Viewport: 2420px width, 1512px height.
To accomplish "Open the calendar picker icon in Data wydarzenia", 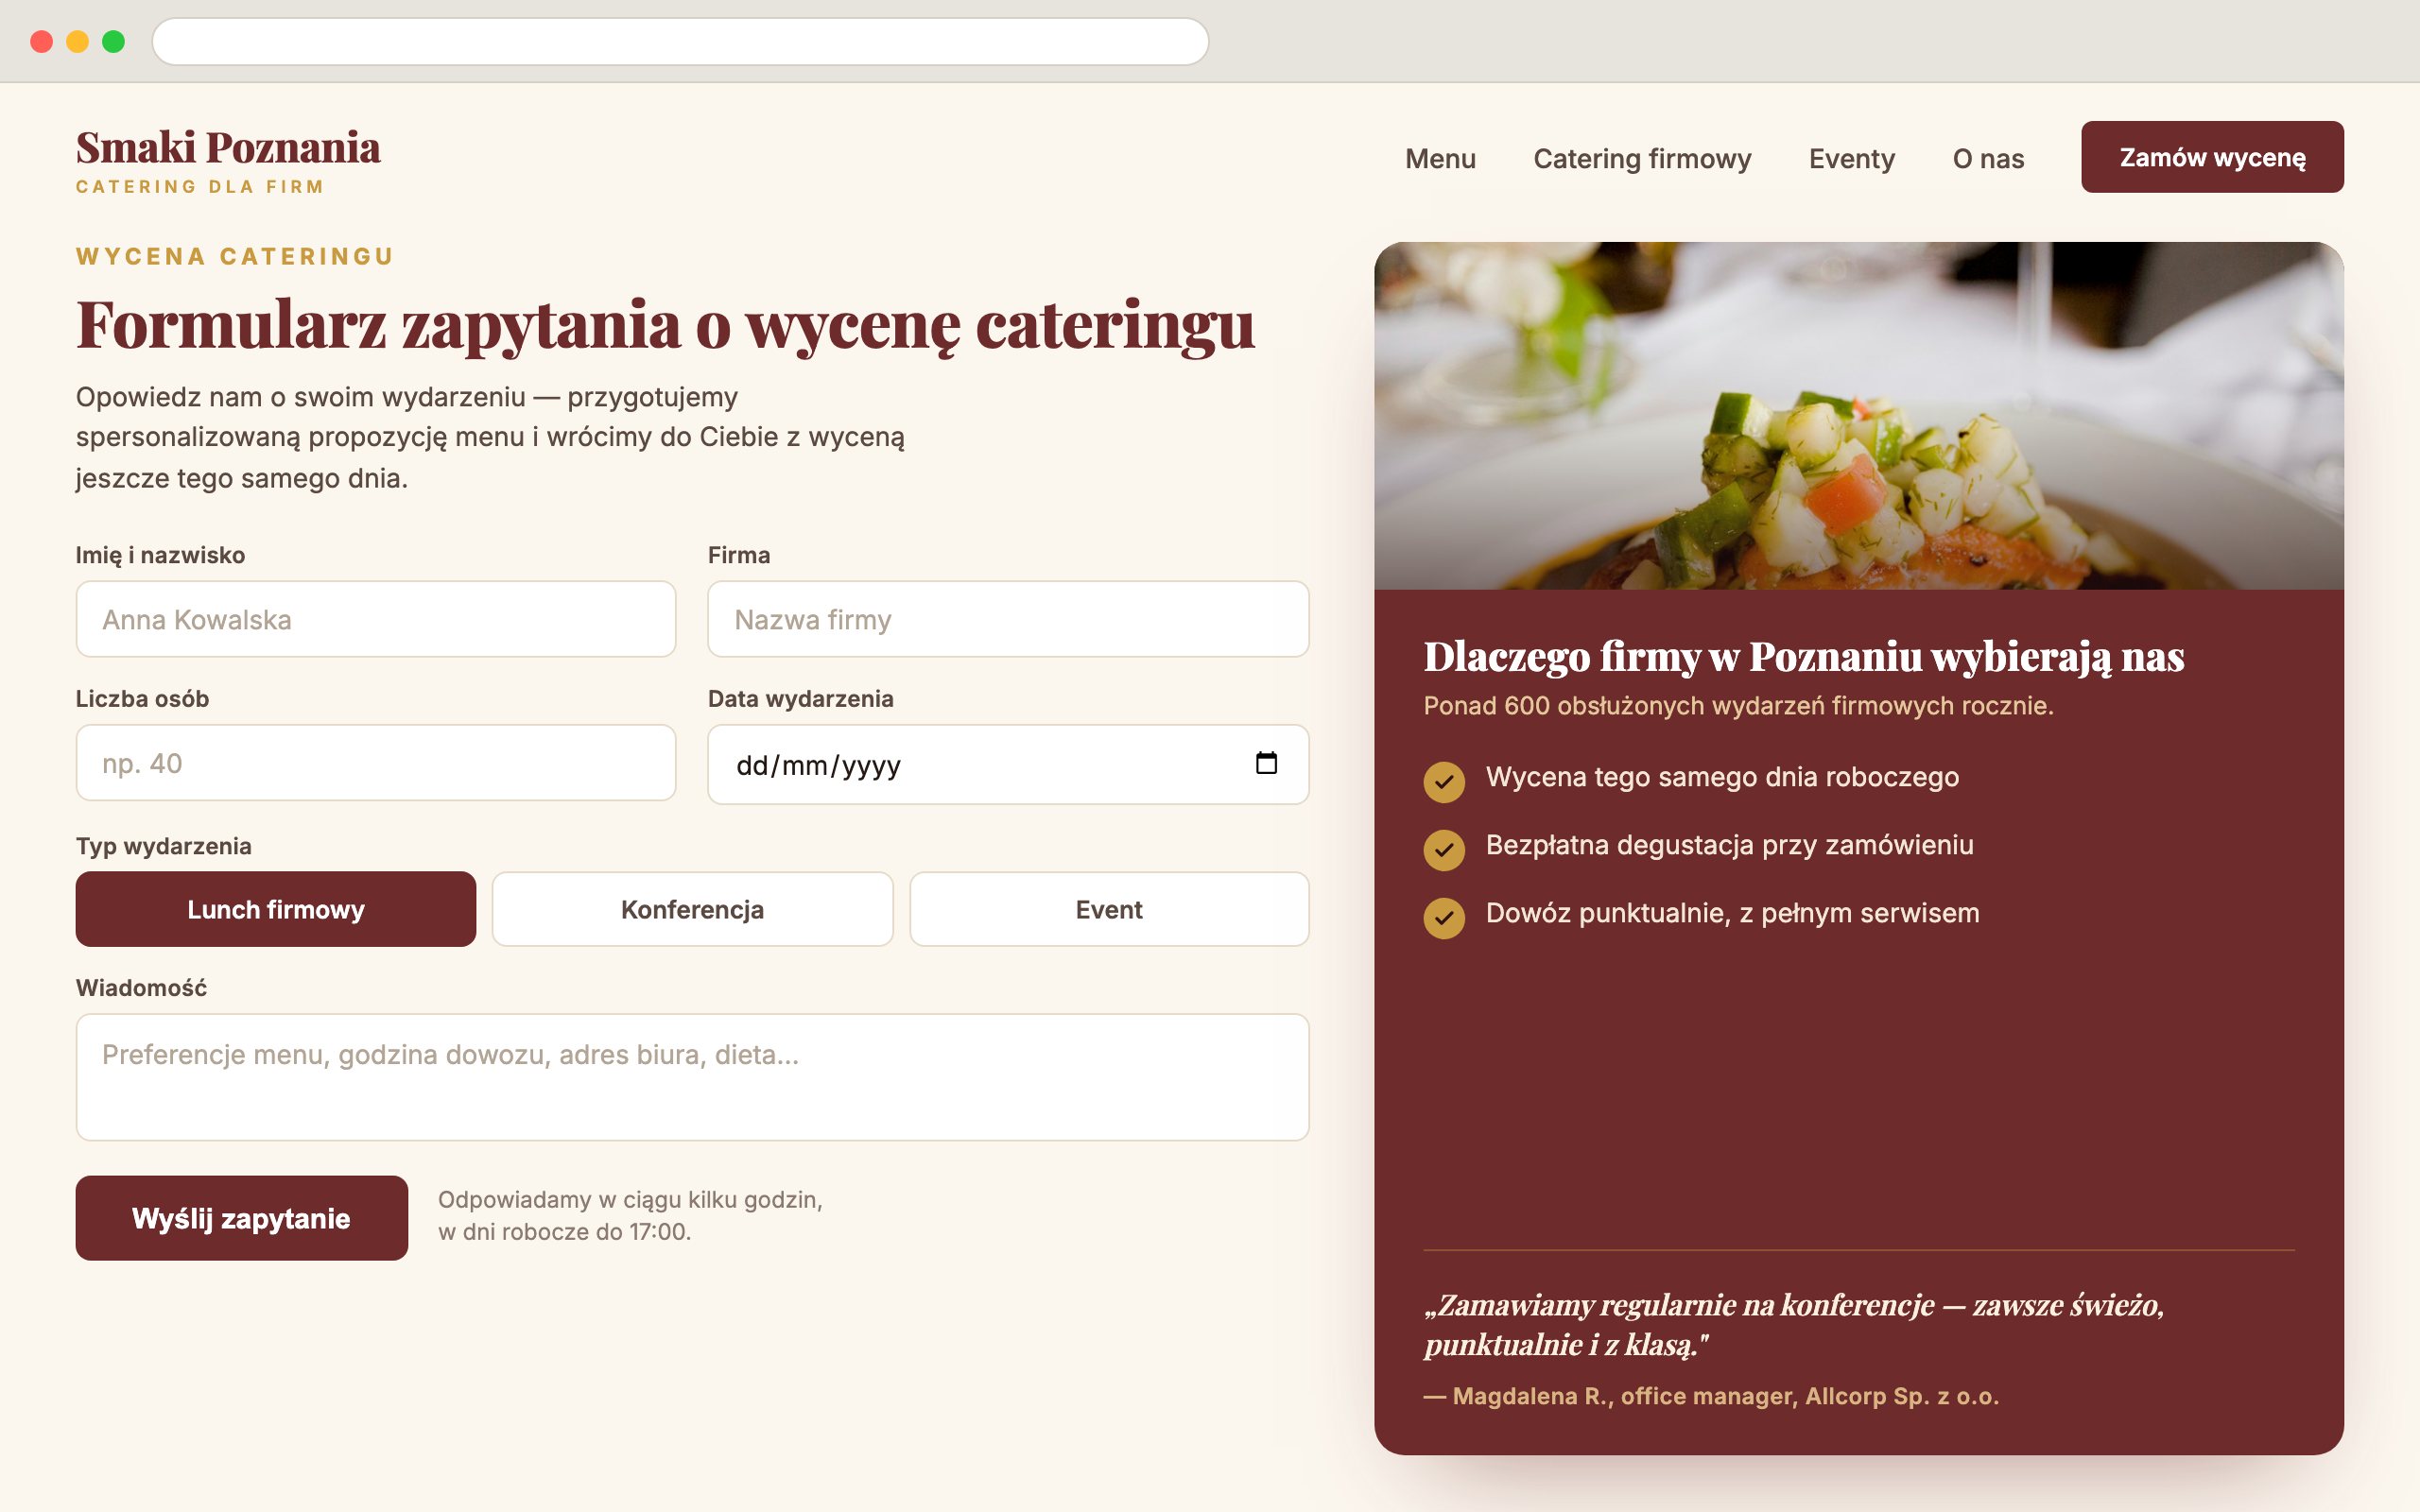I will [1266, 764].
